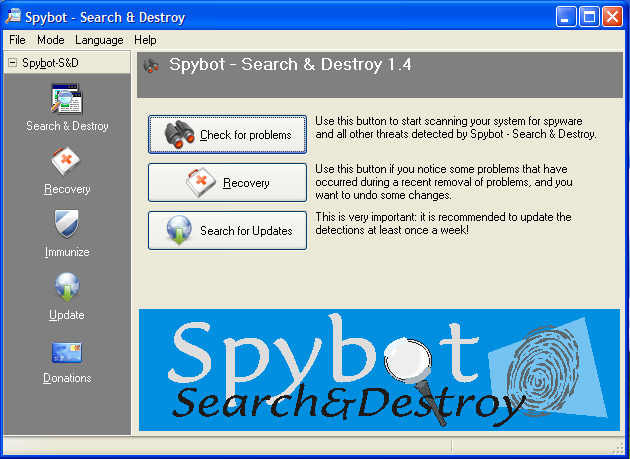
Task: Select the Spybot-S&D header in the sidebar
Action: click(x=67, y=63)
